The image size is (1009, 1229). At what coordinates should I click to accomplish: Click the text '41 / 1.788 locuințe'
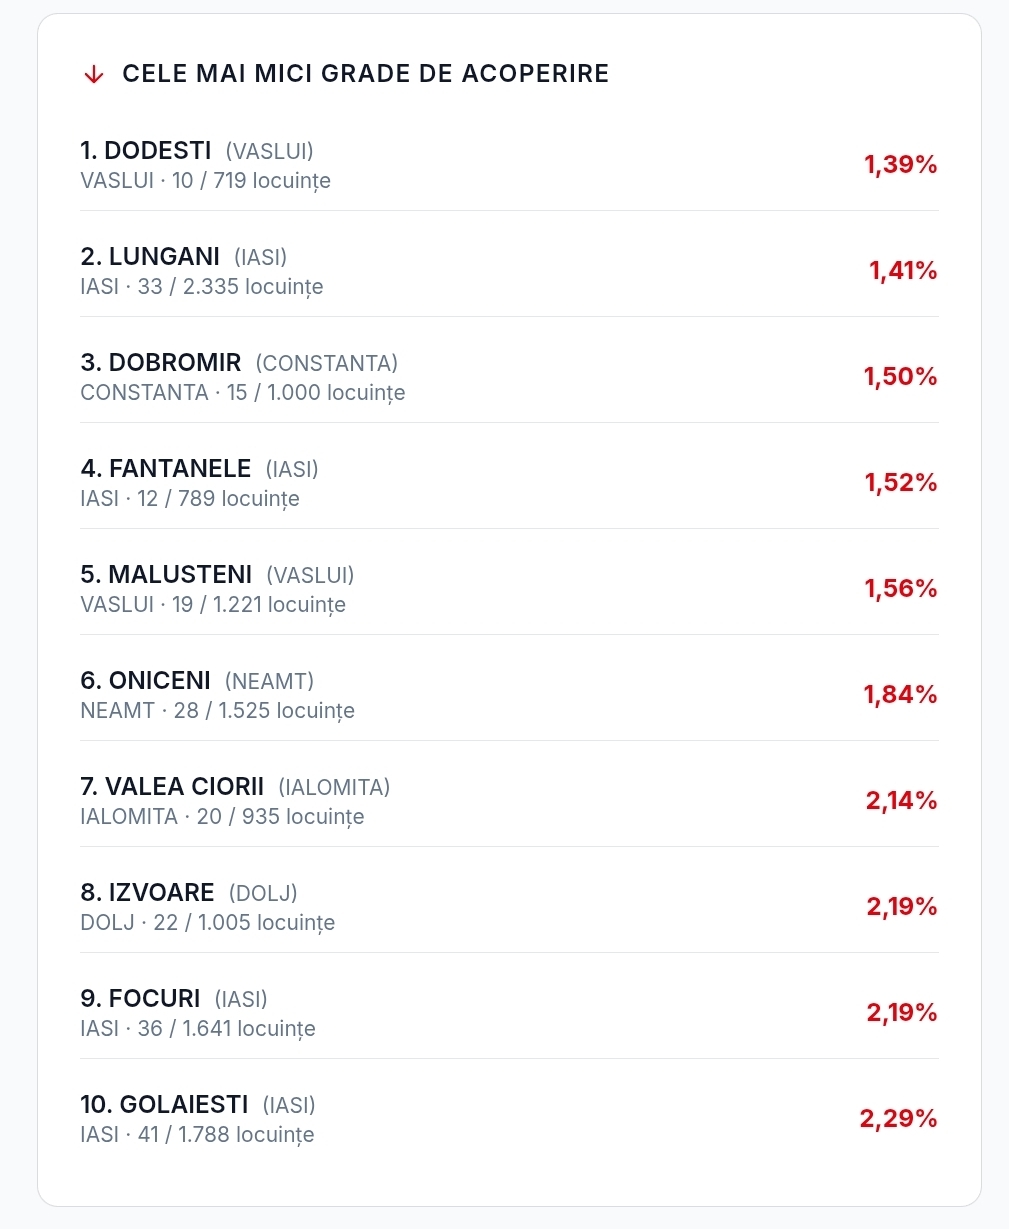coord(226,1135)
